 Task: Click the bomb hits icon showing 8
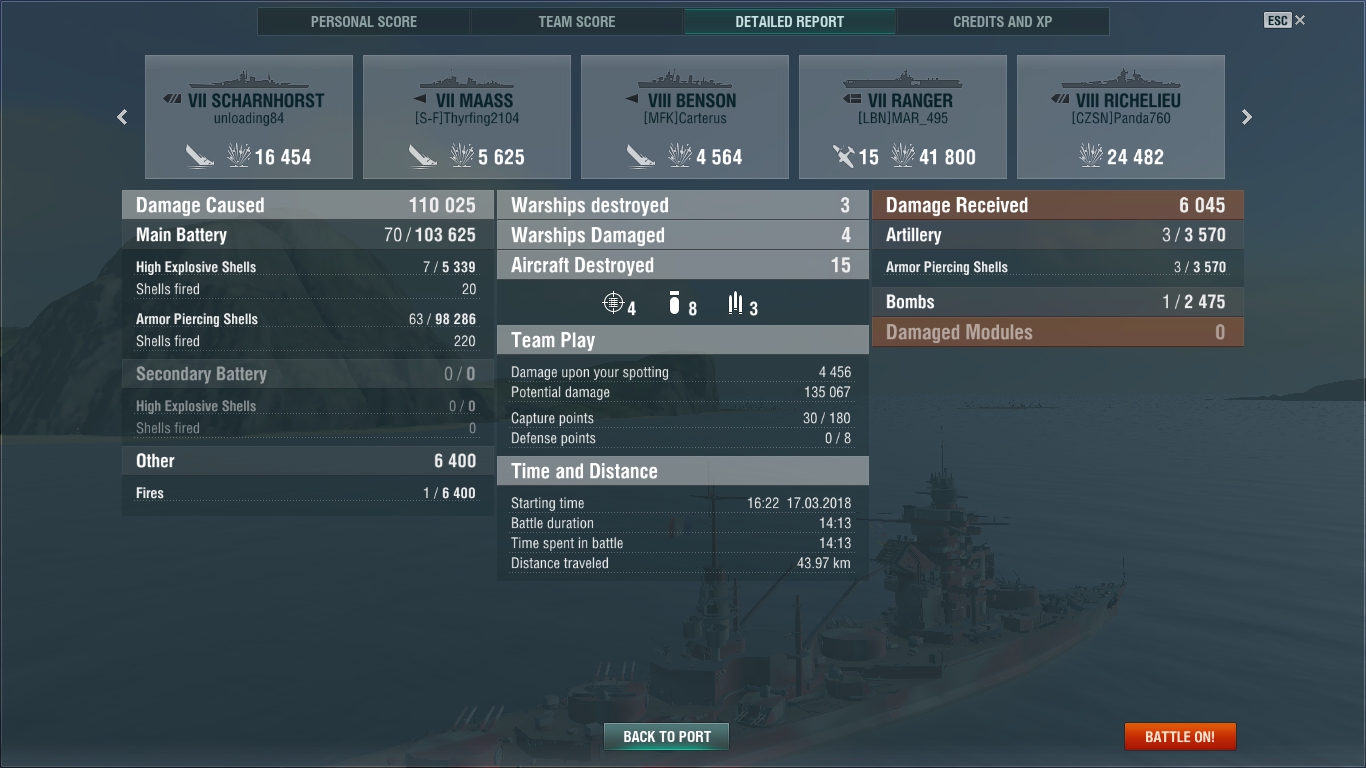point(674,302)
